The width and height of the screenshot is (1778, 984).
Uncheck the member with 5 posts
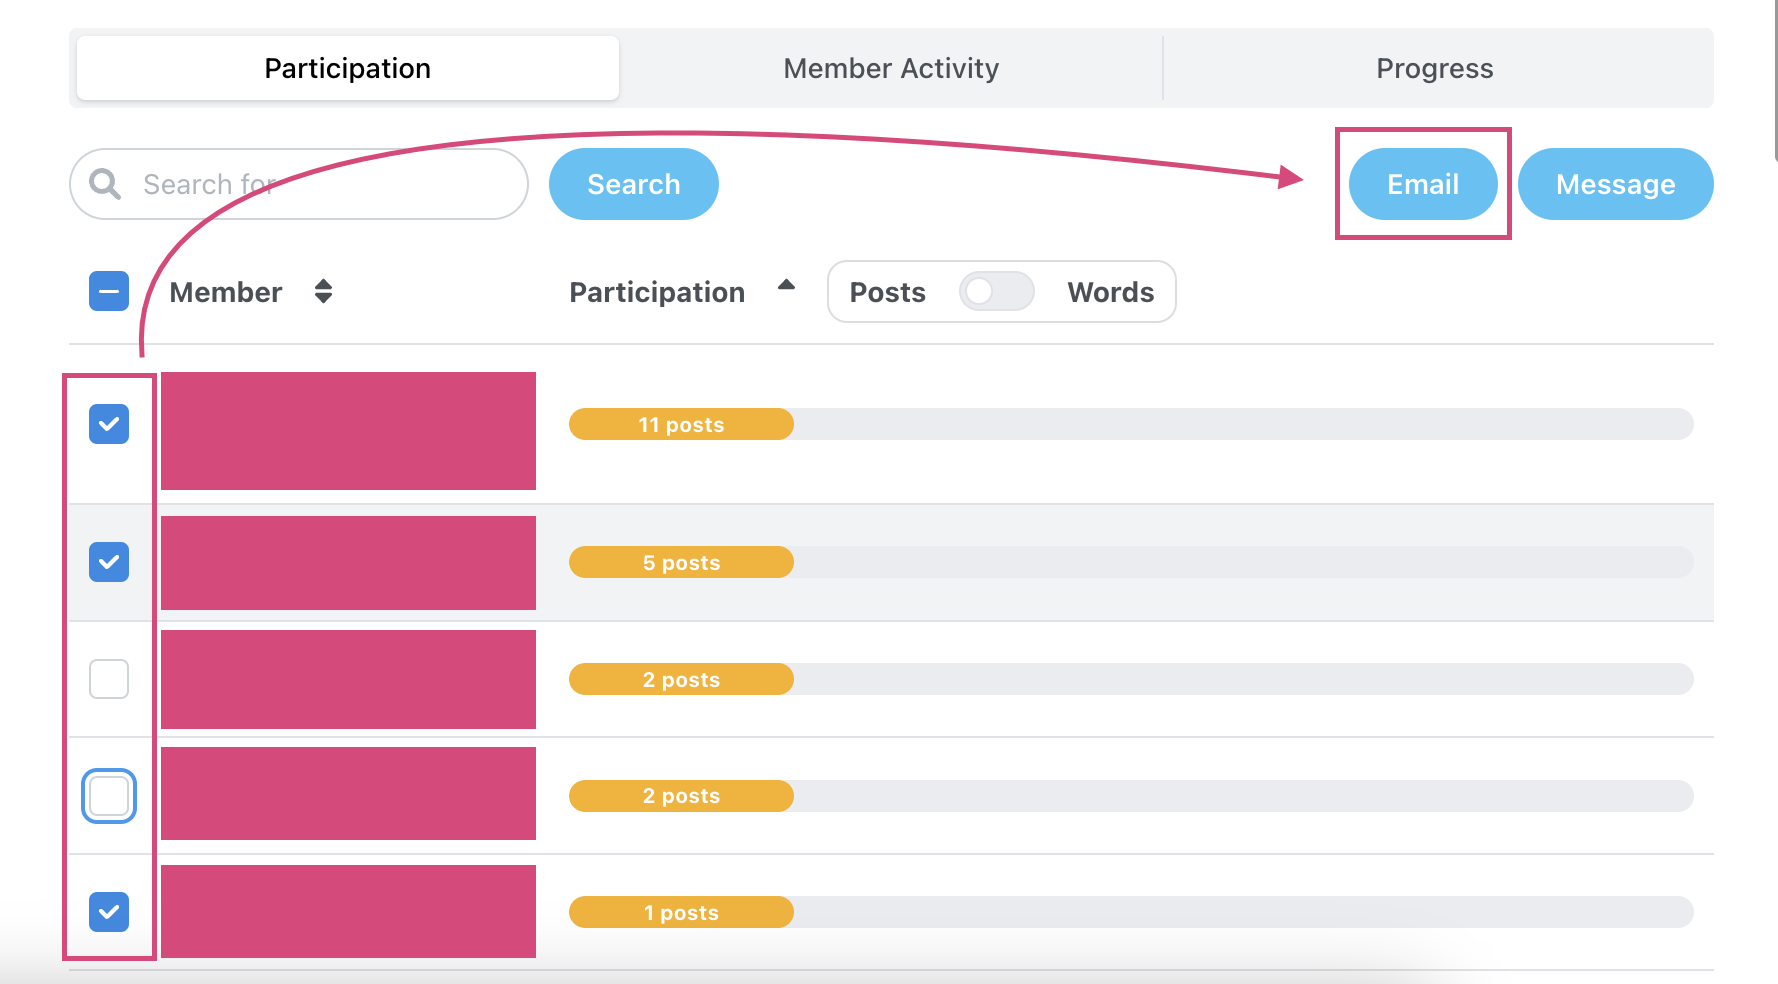click(x=109, y=562)
